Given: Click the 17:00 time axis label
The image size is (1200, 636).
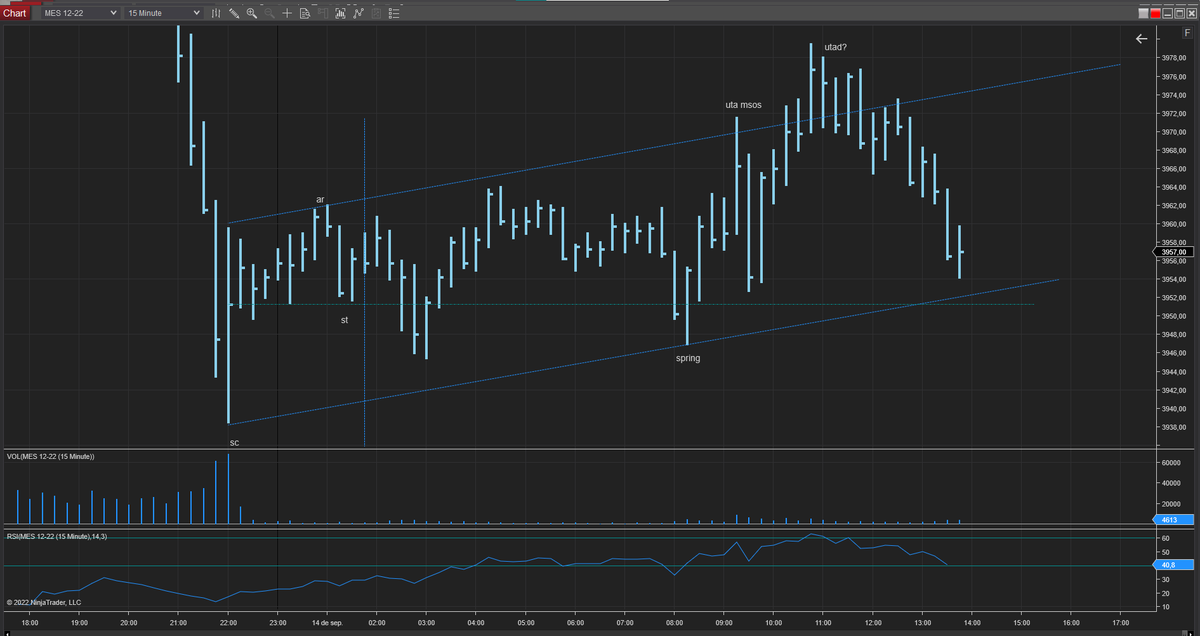Looking at the screenshot, I should coord(1119,622).
